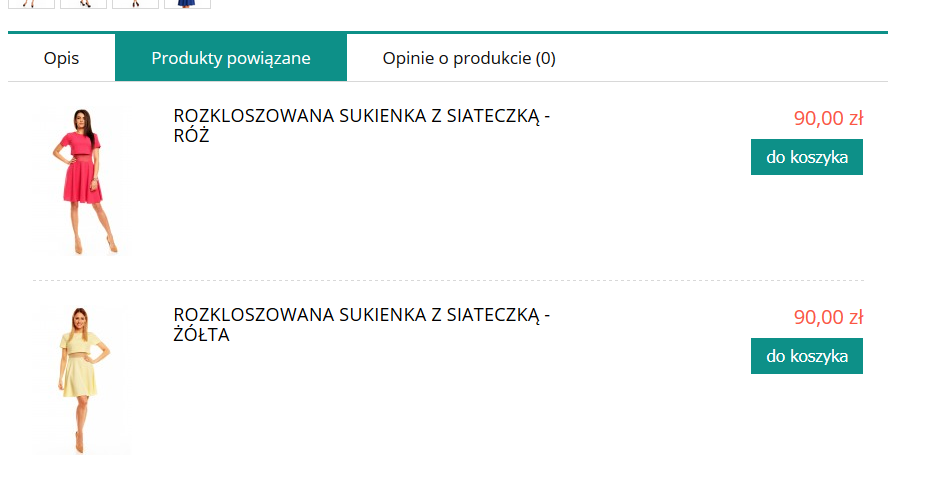
Task: Open the pink dress product image
Action: click(x=83, y=181)
